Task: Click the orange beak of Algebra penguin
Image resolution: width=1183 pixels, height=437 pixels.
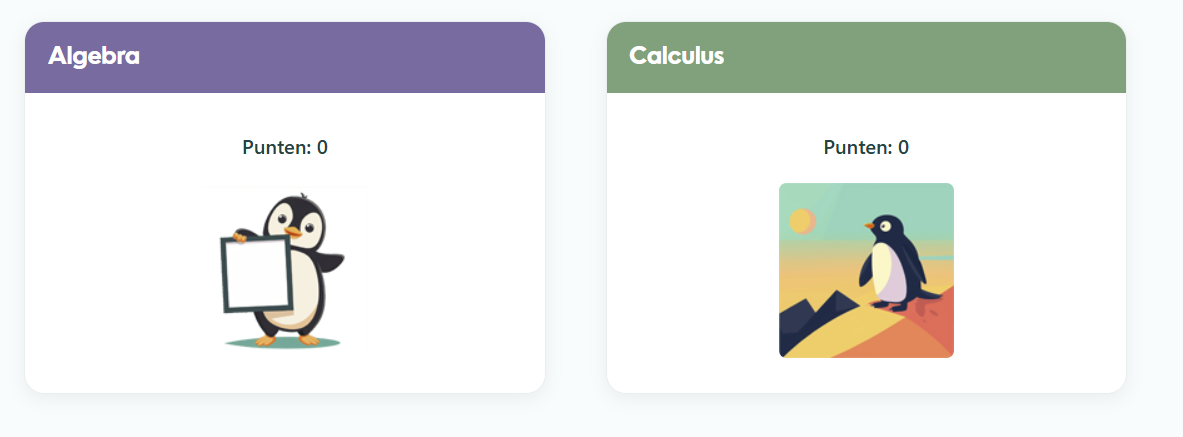Action: pyautogui.click(x=293, y=232)
